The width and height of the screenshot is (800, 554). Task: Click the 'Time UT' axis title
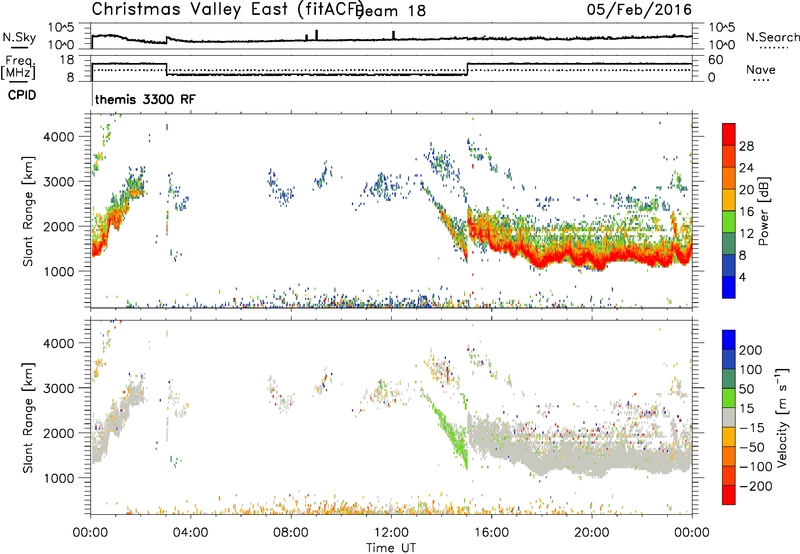391,547
